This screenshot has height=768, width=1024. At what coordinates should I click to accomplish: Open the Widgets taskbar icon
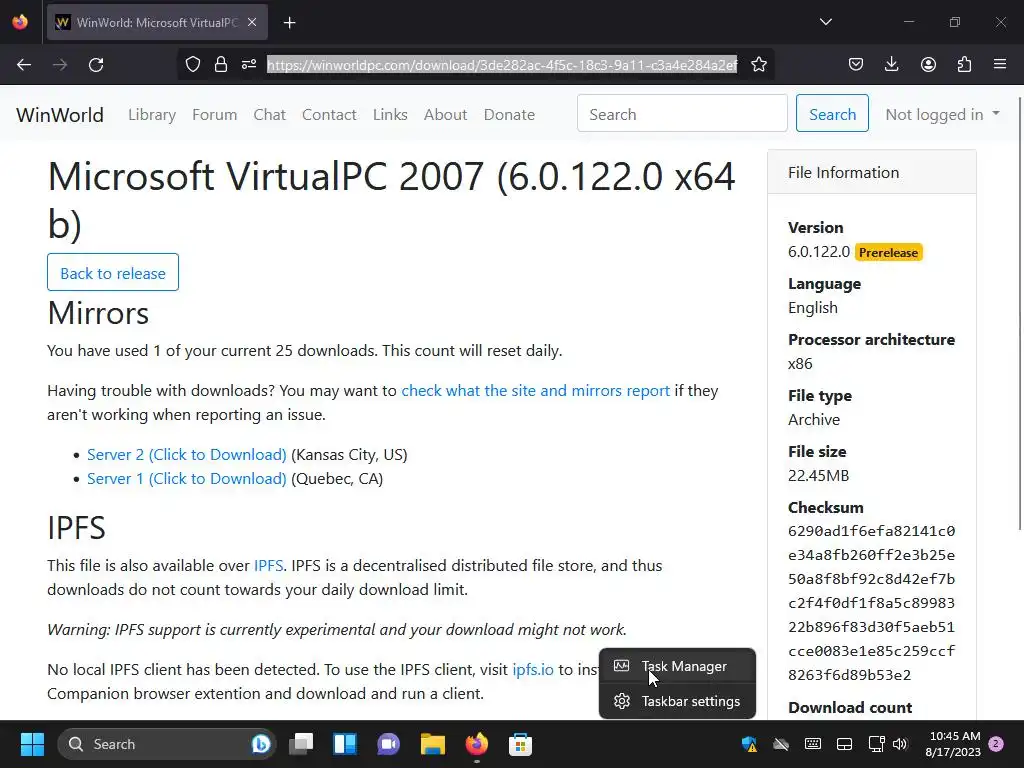[x=345, y=744]
